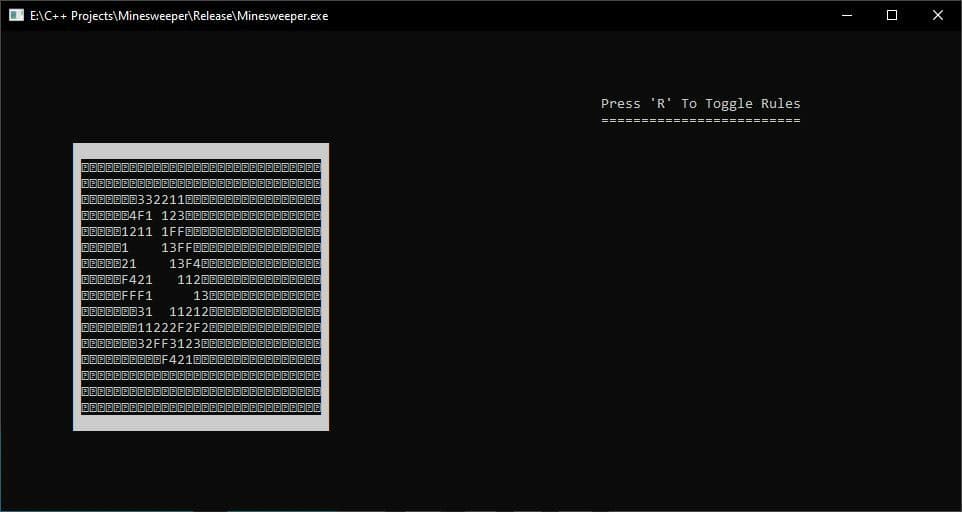Click the "32FF3123" row of revealed cells
The height and width of the screenshot is (512, 962).
169,343
